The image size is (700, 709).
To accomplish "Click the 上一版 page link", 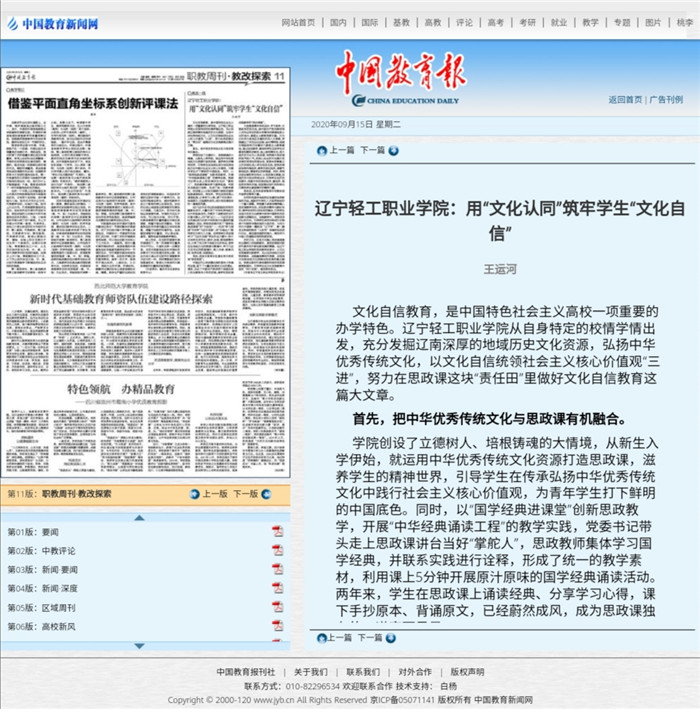I will (x=215, y=494).
